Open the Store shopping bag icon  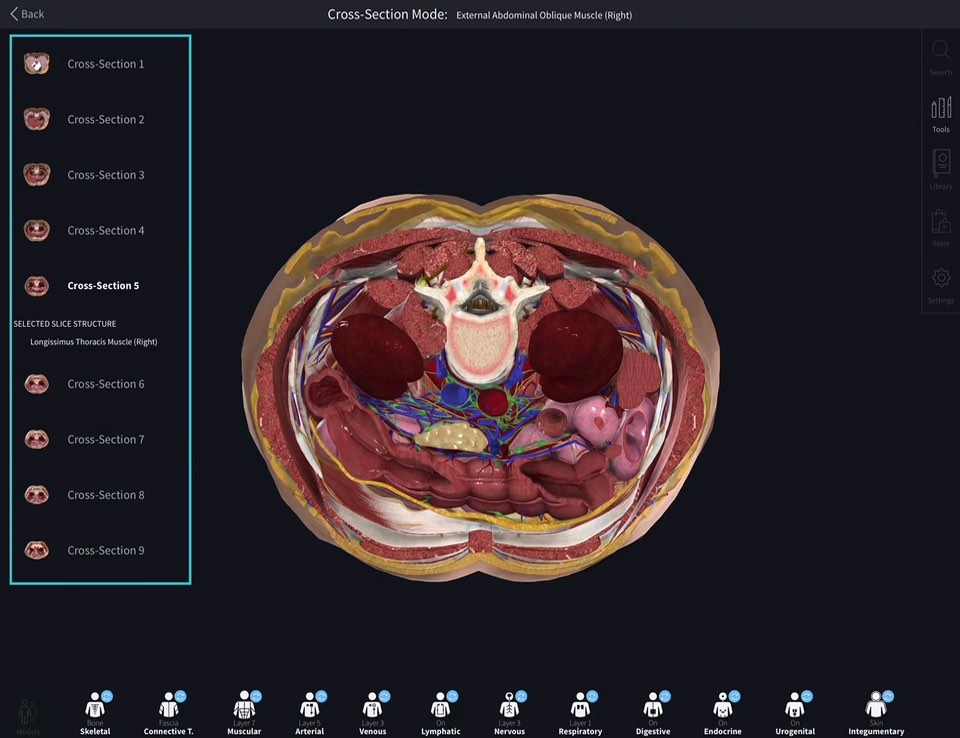click(x=941, y=222)
